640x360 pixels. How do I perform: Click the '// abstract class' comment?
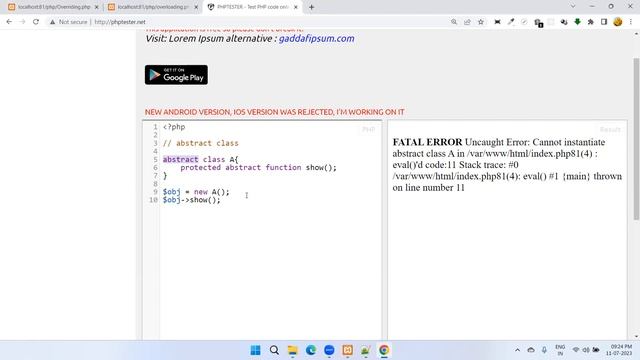pos(200,143)
